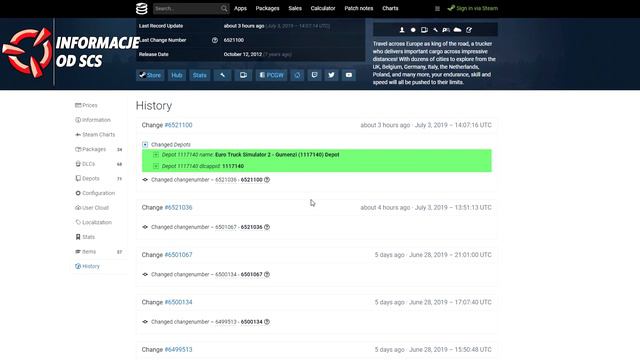Select the History sidebar tab
640x360 pixels.
coord(87,266)
